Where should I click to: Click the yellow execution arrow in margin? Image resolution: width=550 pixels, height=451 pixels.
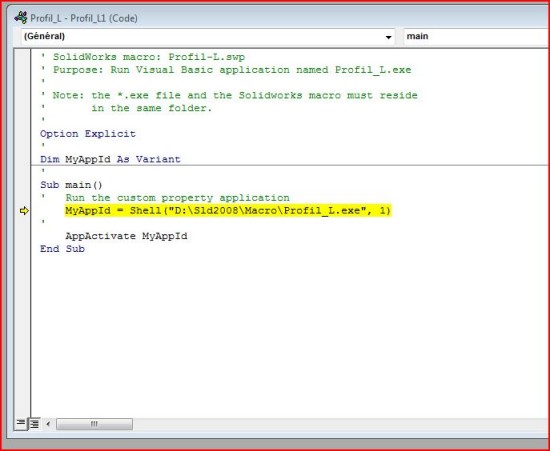click(x=24, y=211)
